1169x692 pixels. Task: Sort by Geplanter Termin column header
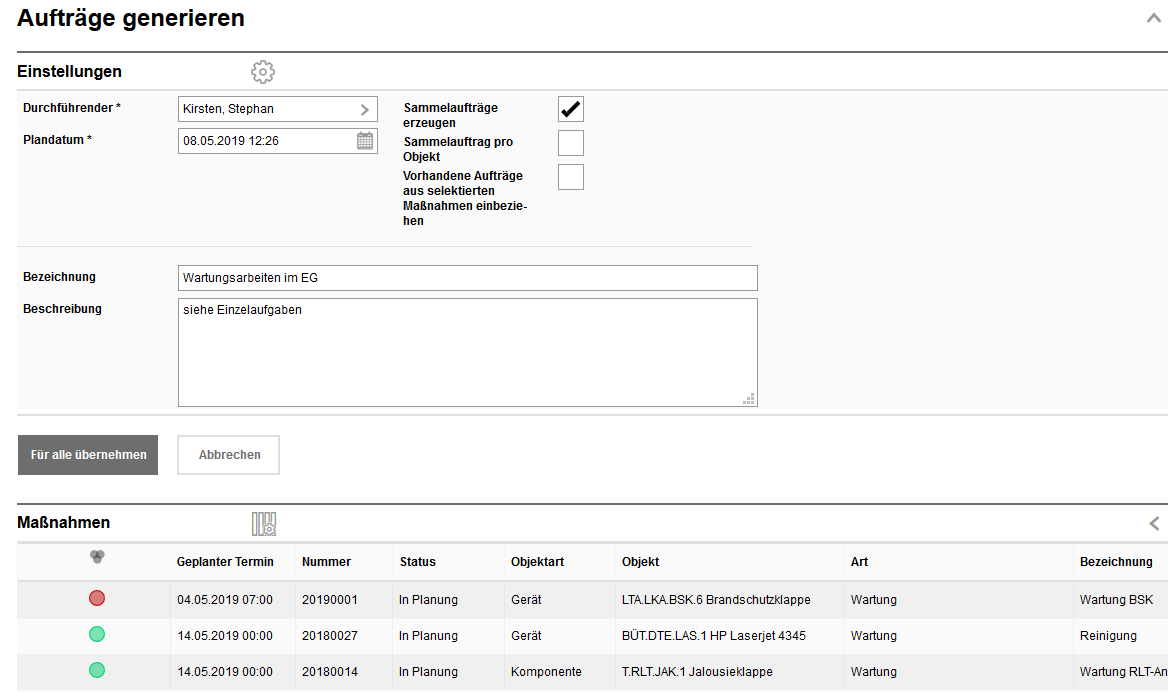click(225, 562)
